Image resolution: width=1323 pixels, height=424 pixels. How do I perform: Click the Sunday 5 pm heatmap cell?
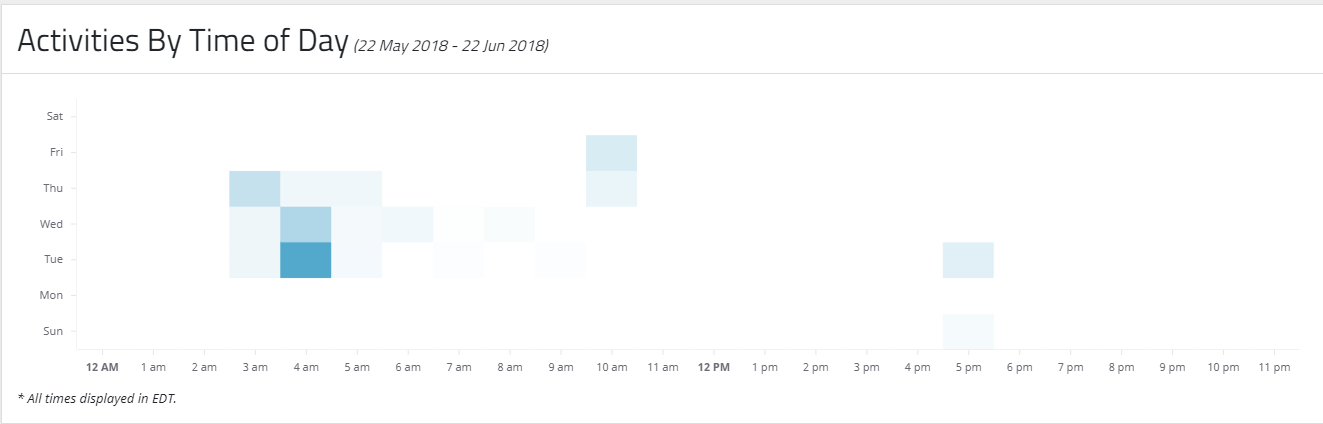coord(968,331)
